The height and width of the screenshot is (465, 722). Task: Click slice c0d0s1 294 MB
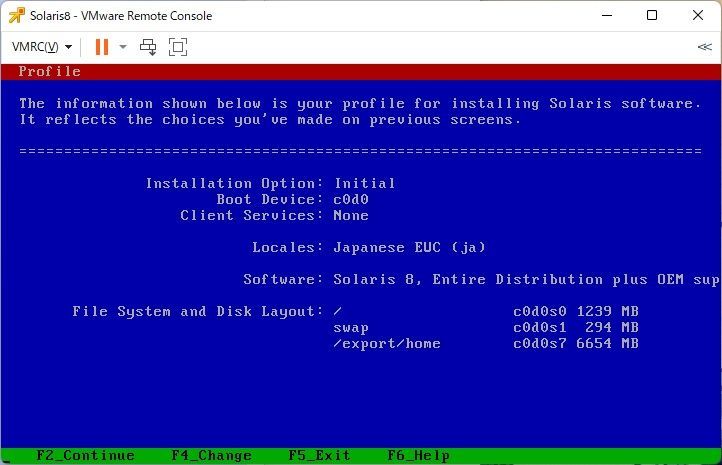pyautogui.click(x=576, y=327)
